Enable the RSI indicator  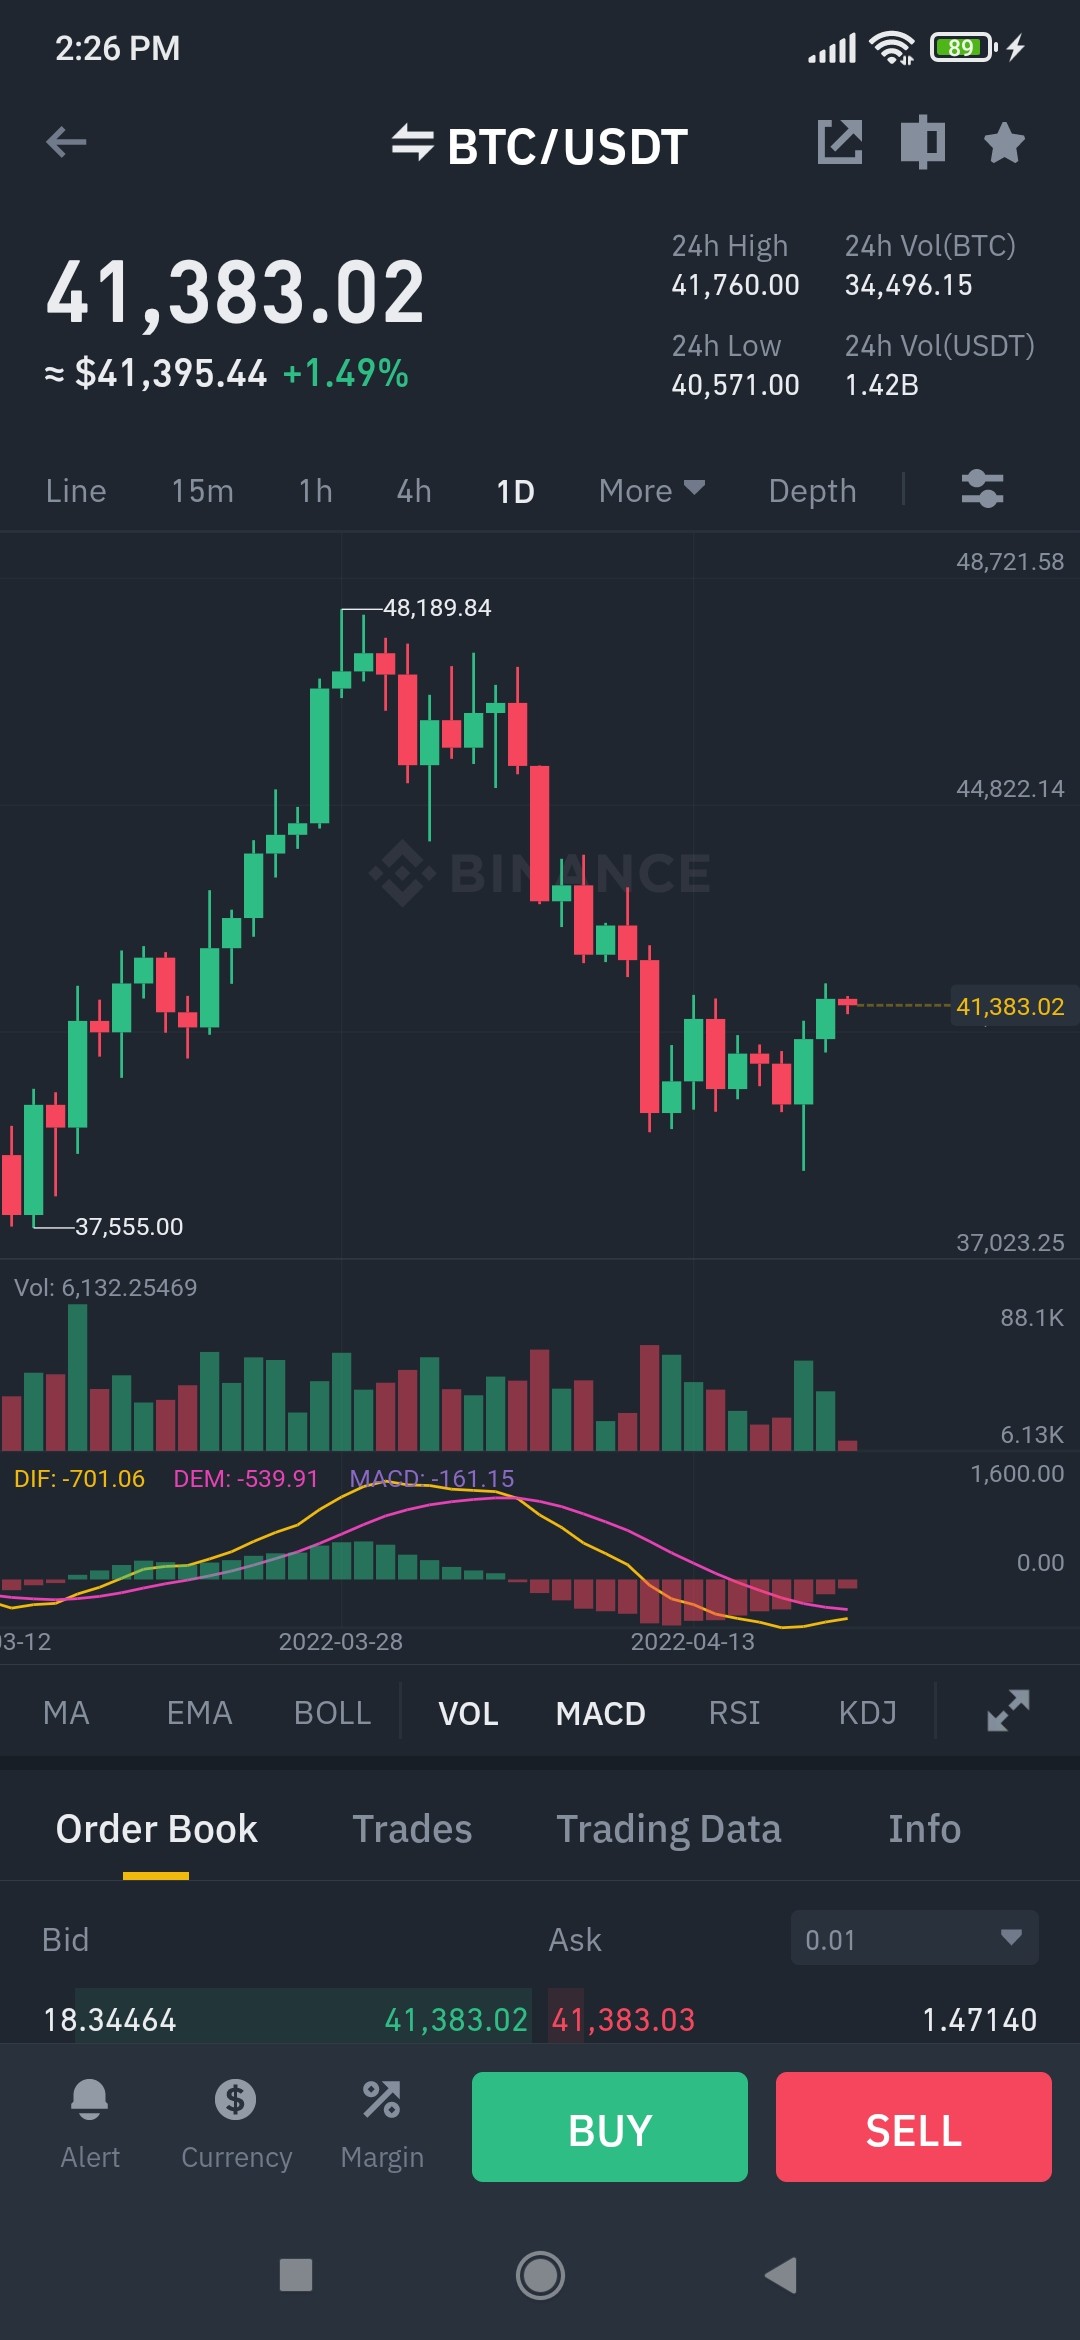(734, 1713)
